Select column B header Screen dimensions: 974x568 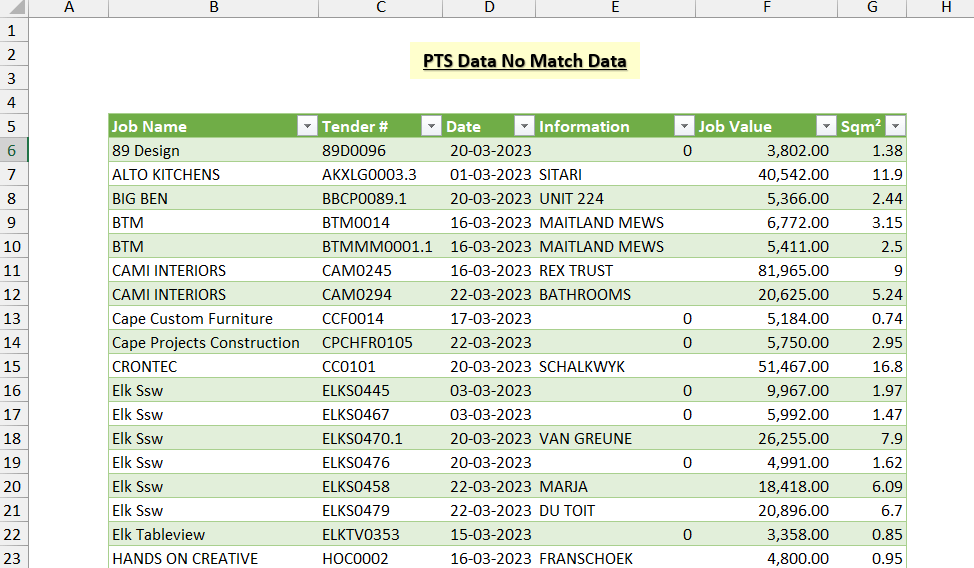[x=214, y=7]
